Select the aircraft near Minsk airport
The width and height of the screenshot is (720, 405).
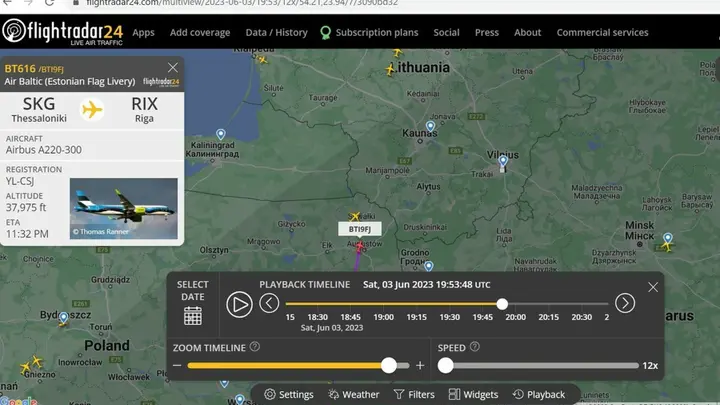tap(667, 248)
